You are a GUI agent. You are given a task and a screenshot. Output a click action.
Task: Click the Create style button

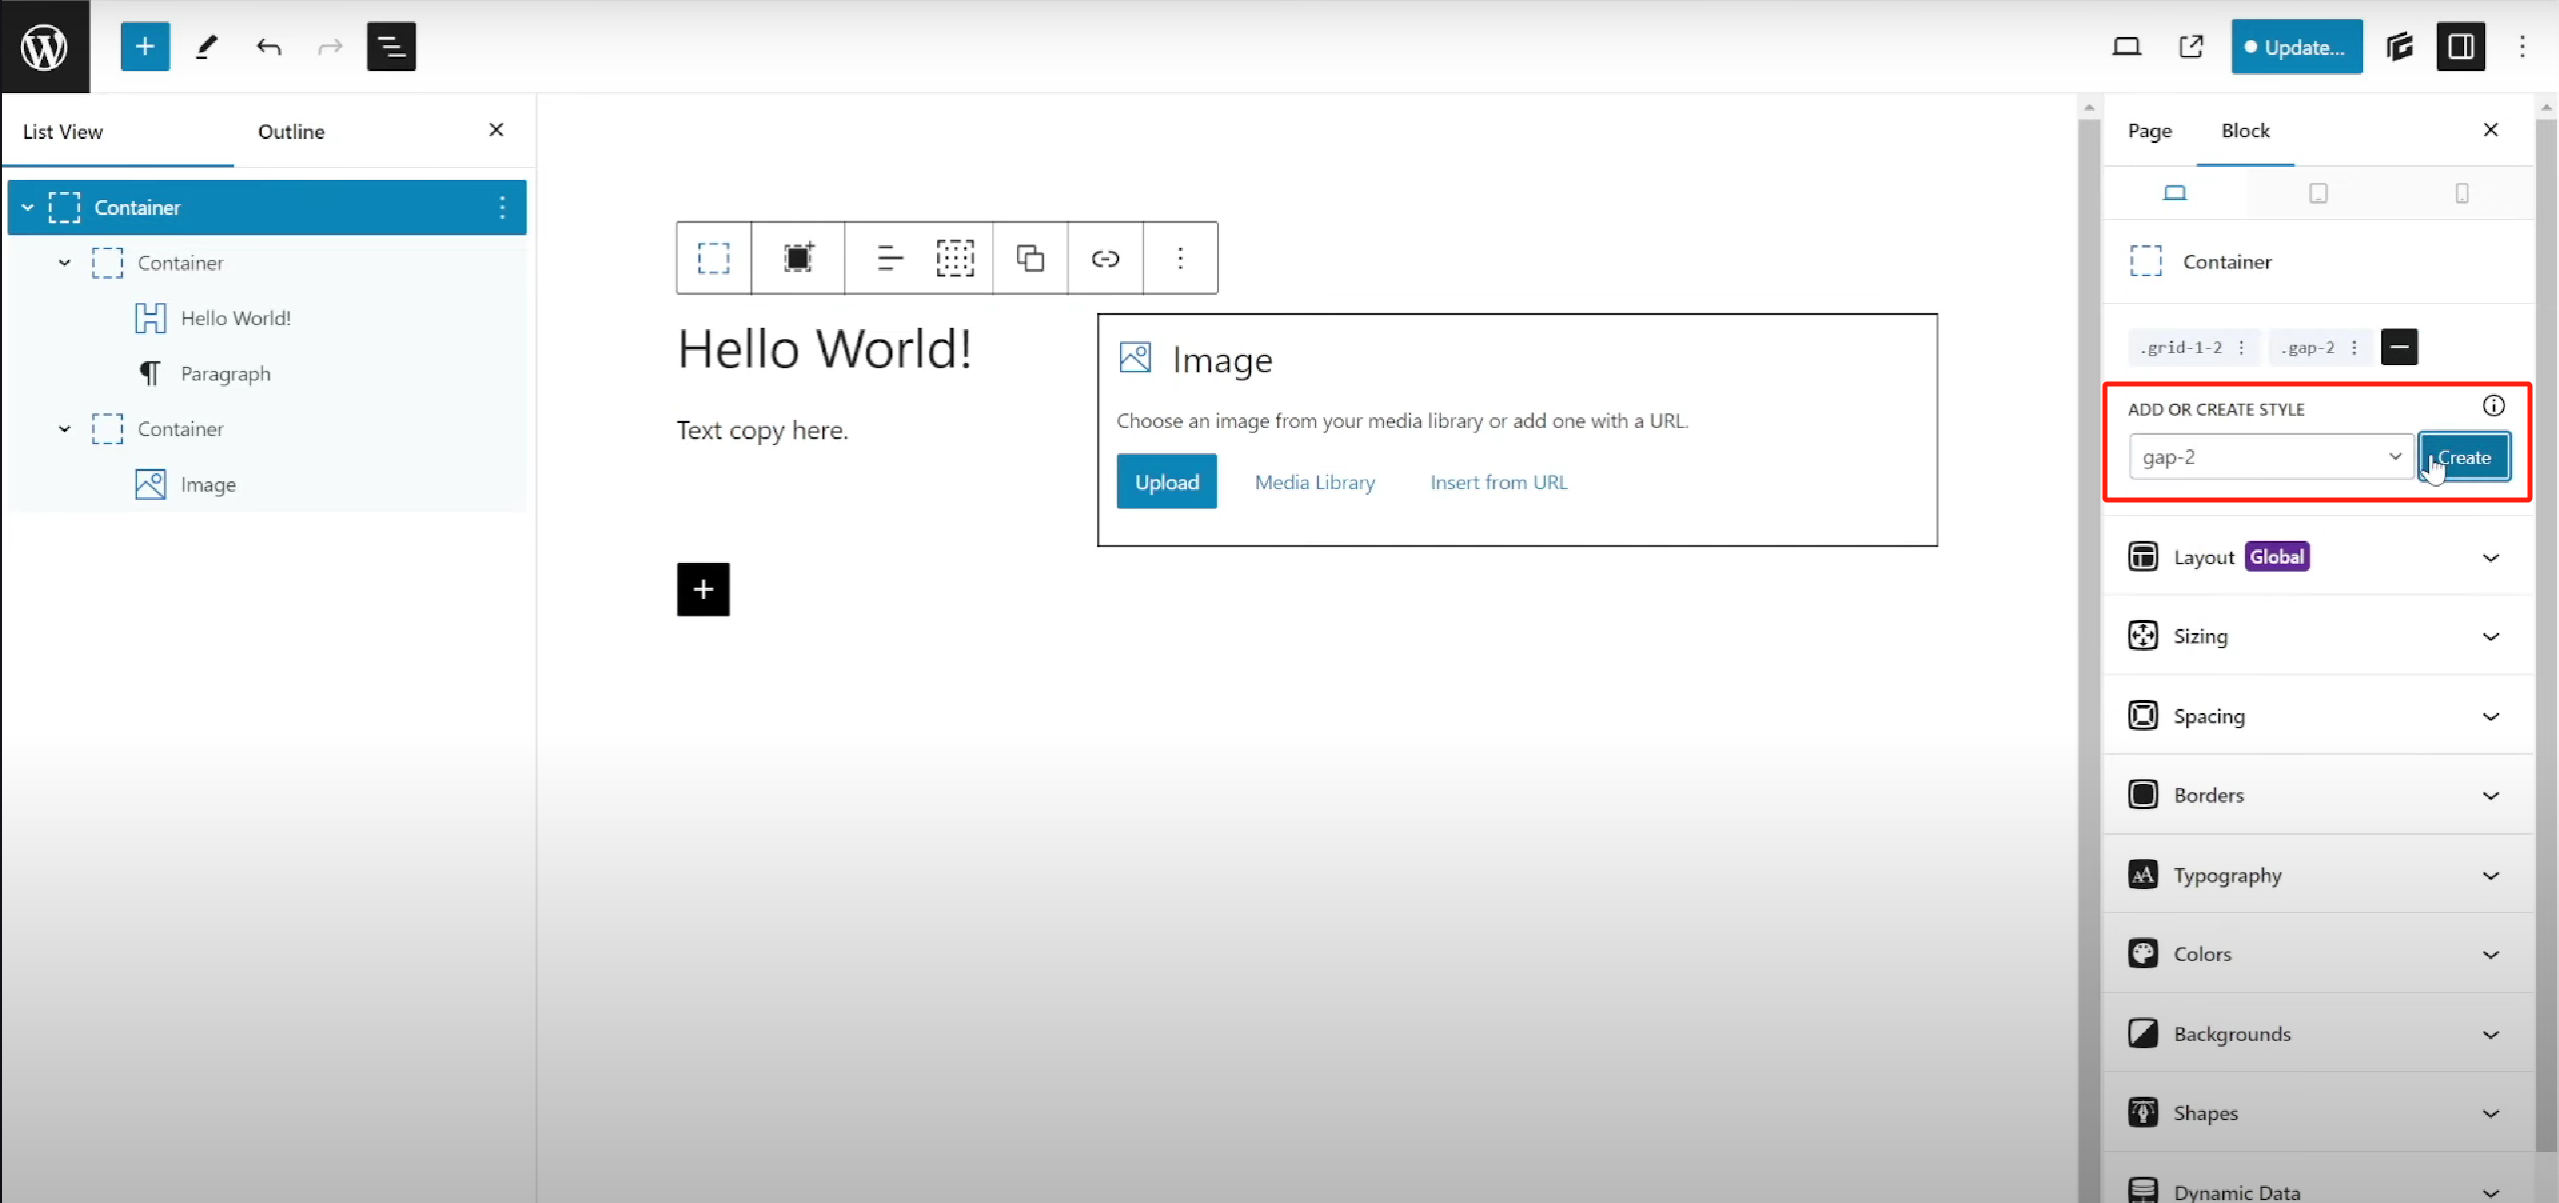click(2464, 457)
